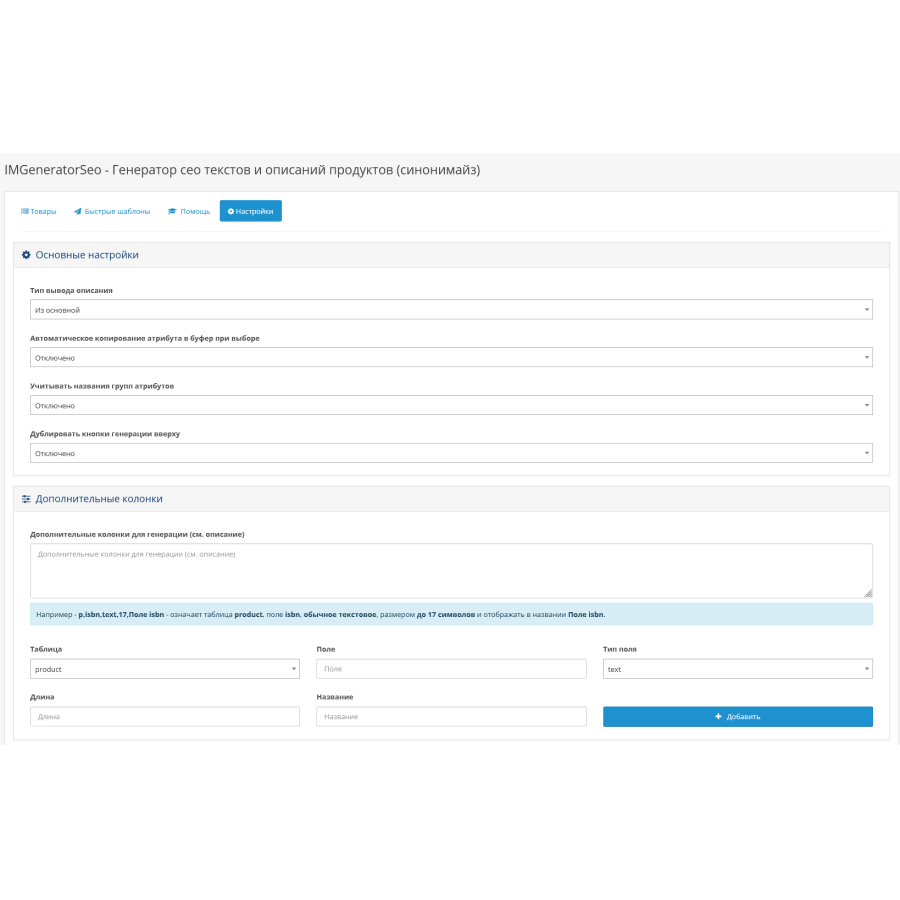
Task: Click the IMGeneratorSeo page title
Action: point(242,170)
